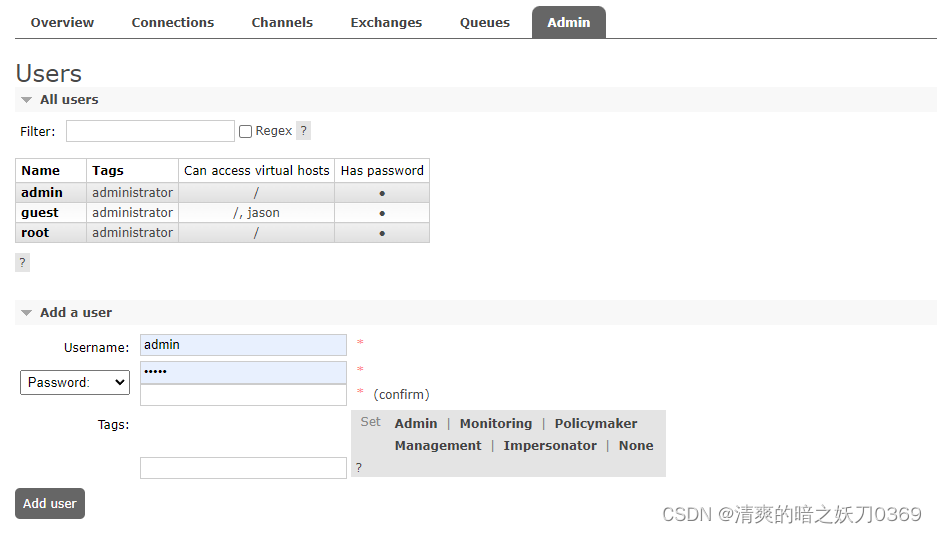Open help icon below users table
The height and width of the screenshot is (533, 937).
point(22,262)
